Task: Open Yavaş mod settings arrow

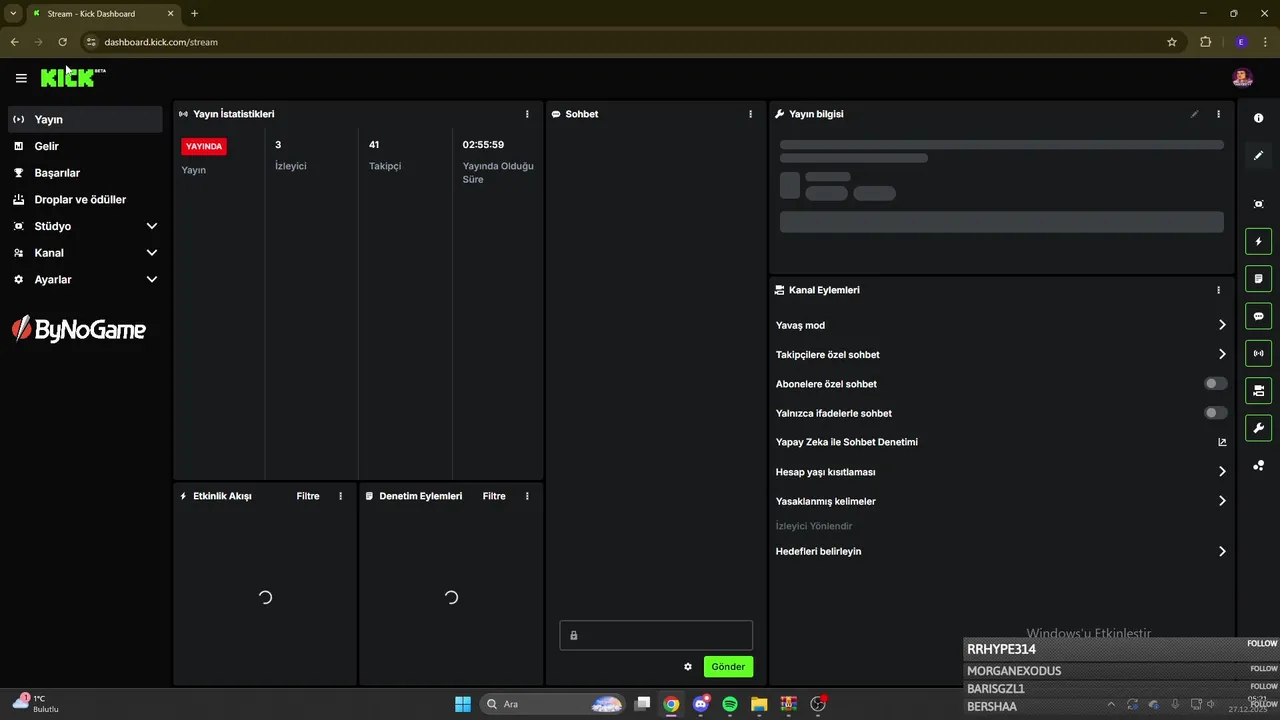Action: coord(1222,325)
